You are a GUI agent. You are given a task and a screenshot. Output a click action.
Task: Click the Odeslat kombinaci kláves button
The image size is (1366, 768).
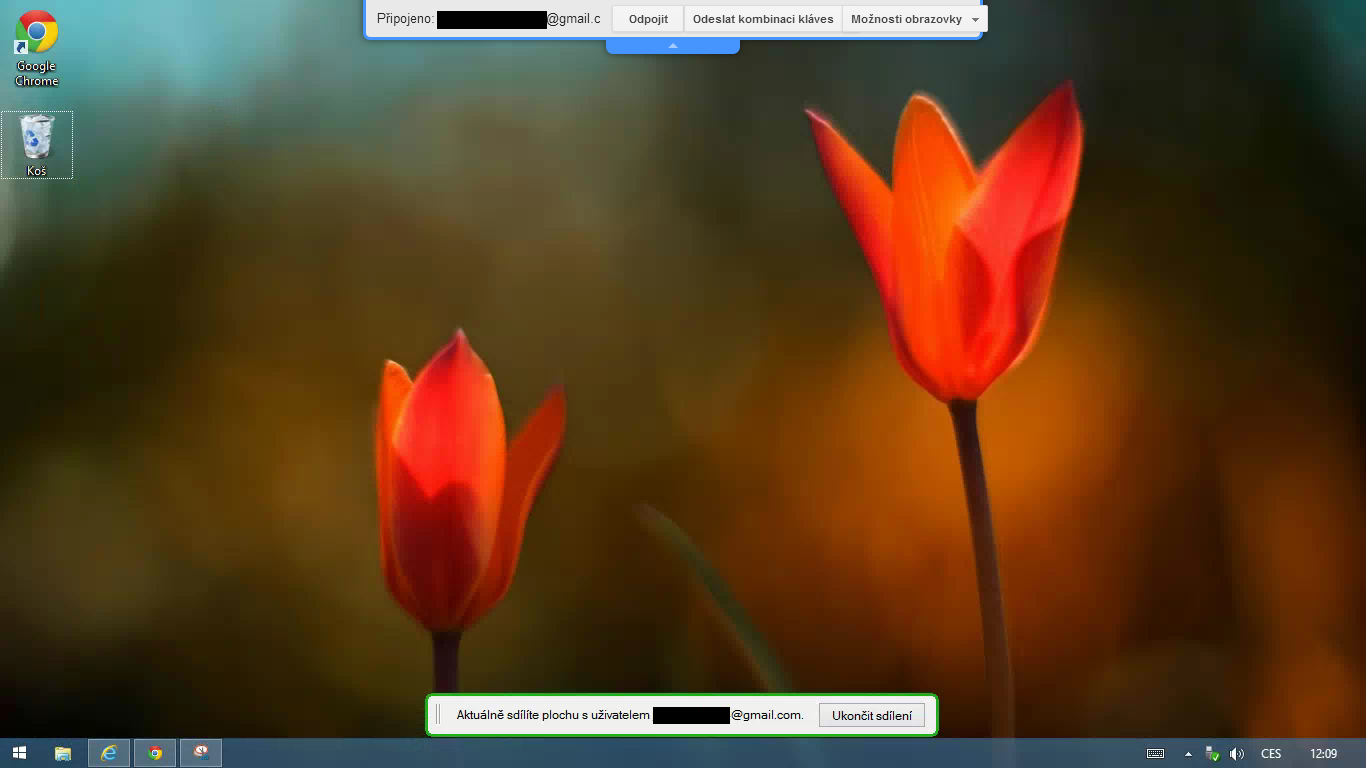click(x=762, y=18)
